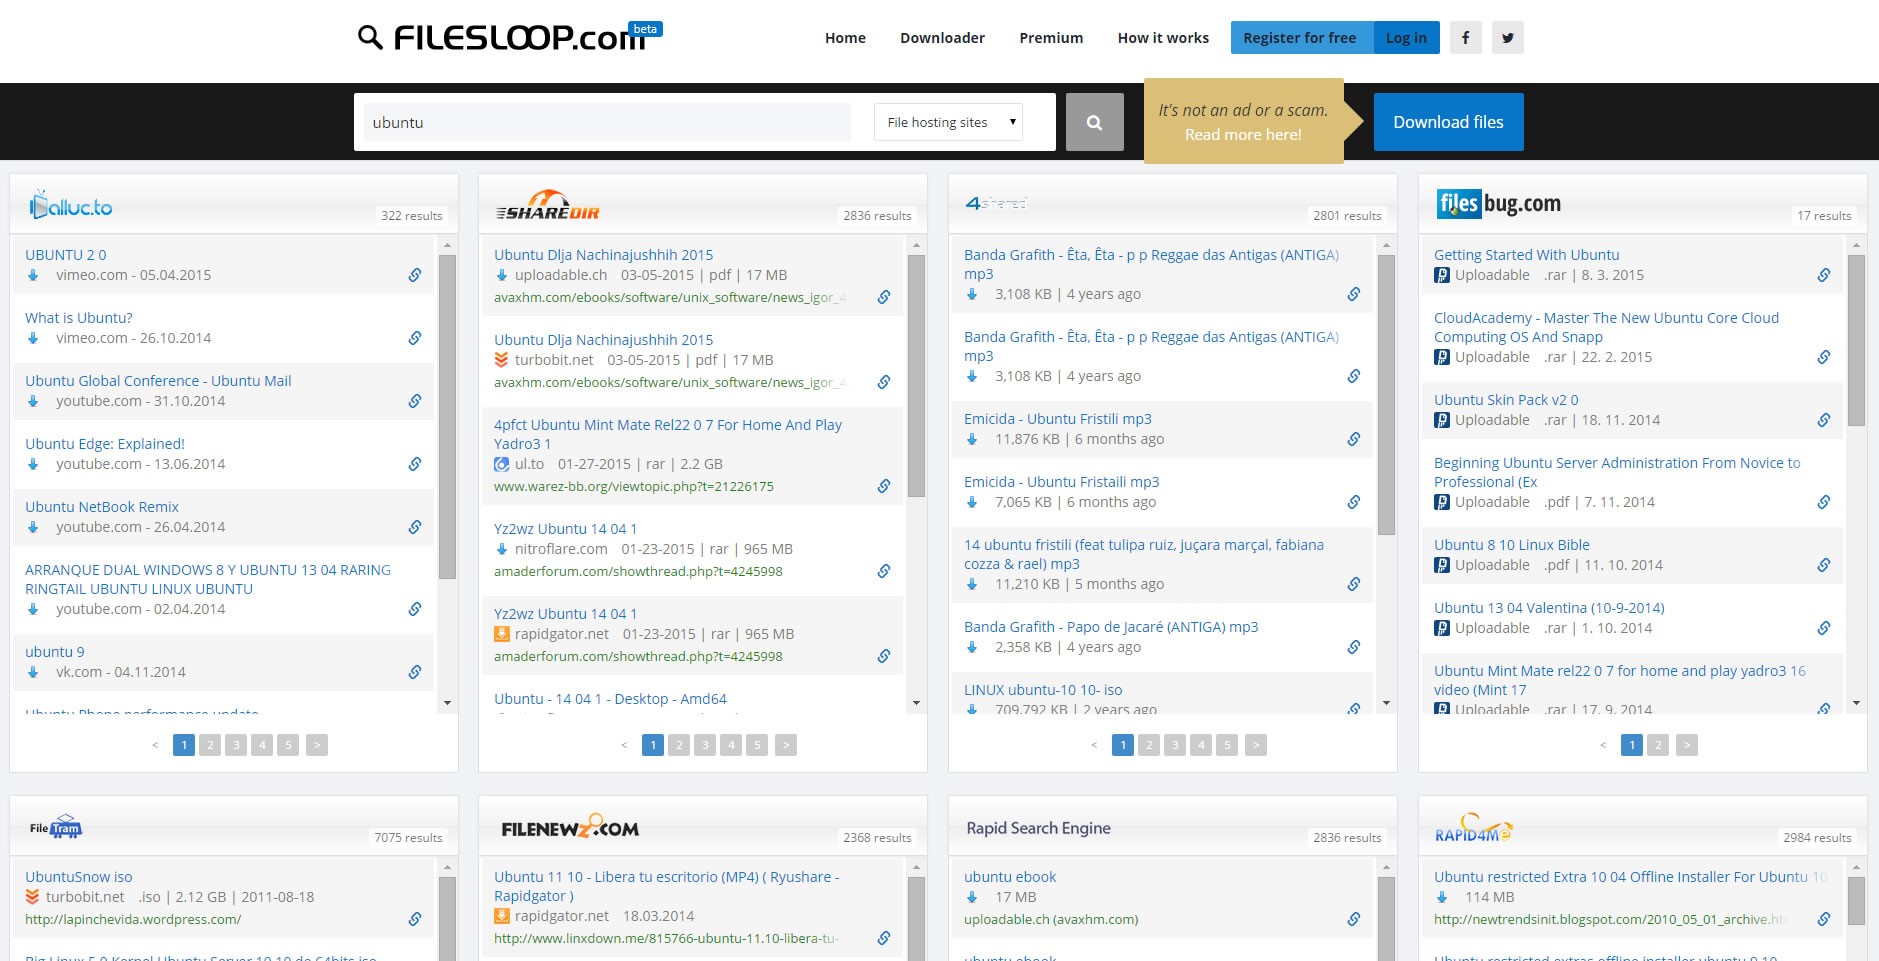The width and height of the screenshot is (1879, 961).
Task: Go to How it works page
Action: 1163,38
